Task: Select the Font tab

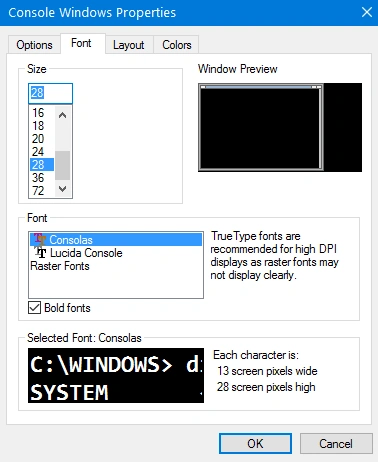Action: [x=82, y=43]
